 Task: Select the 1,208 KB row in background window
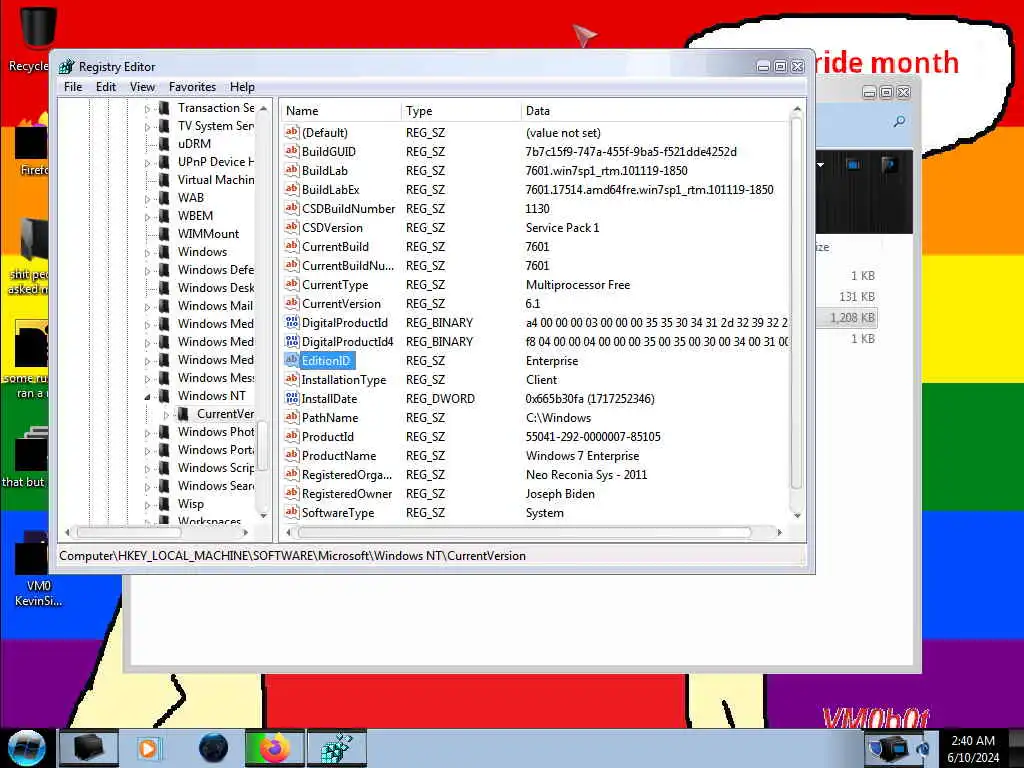[x=848, y=318]
